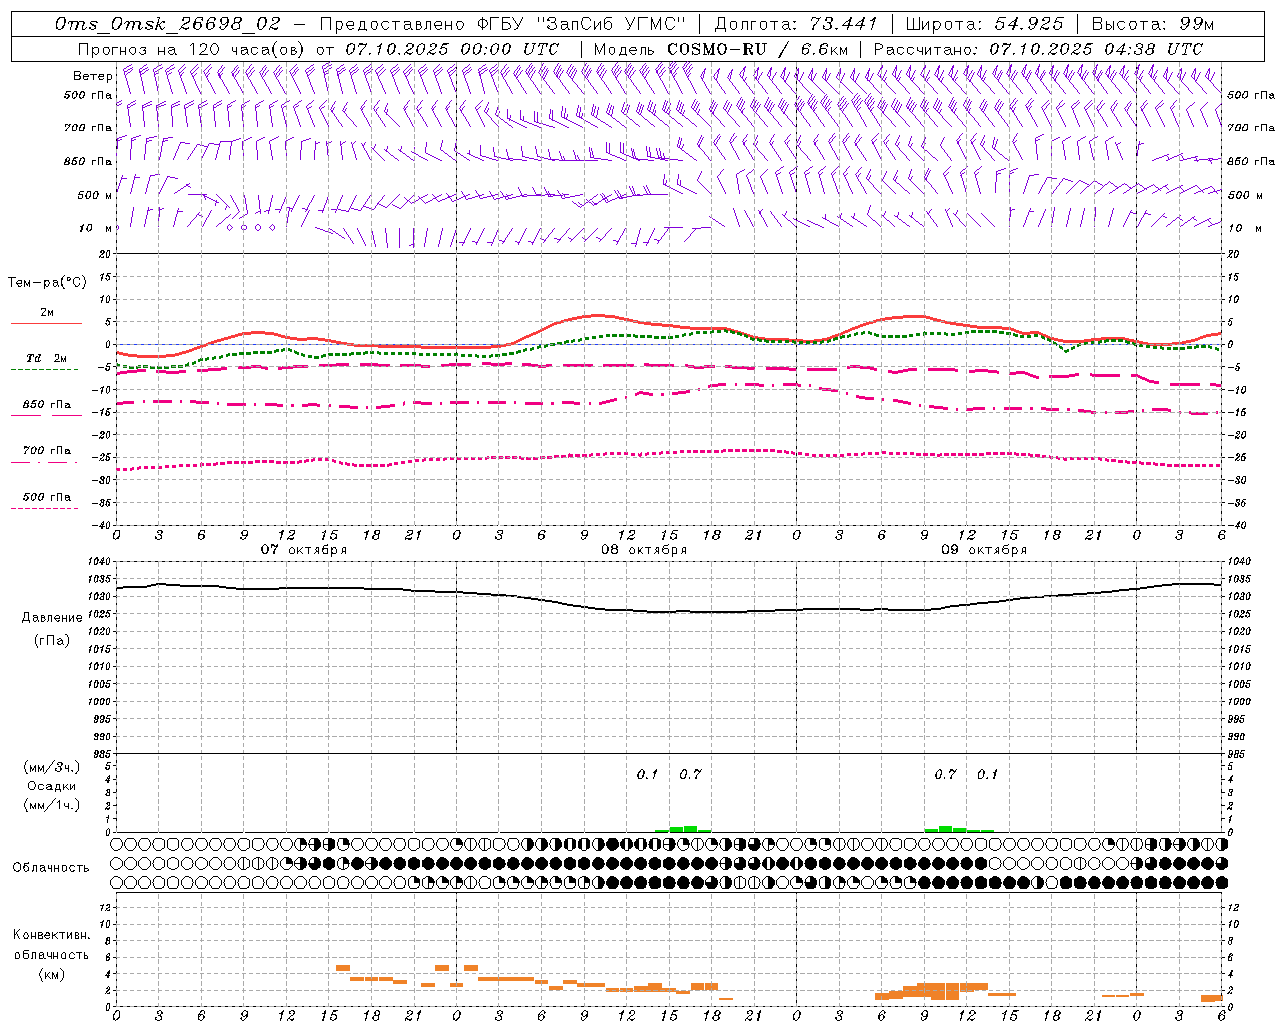The image size is (1280, 1024).
Task: Click the calm wind circles at 10 м
Action: point(250,227)
